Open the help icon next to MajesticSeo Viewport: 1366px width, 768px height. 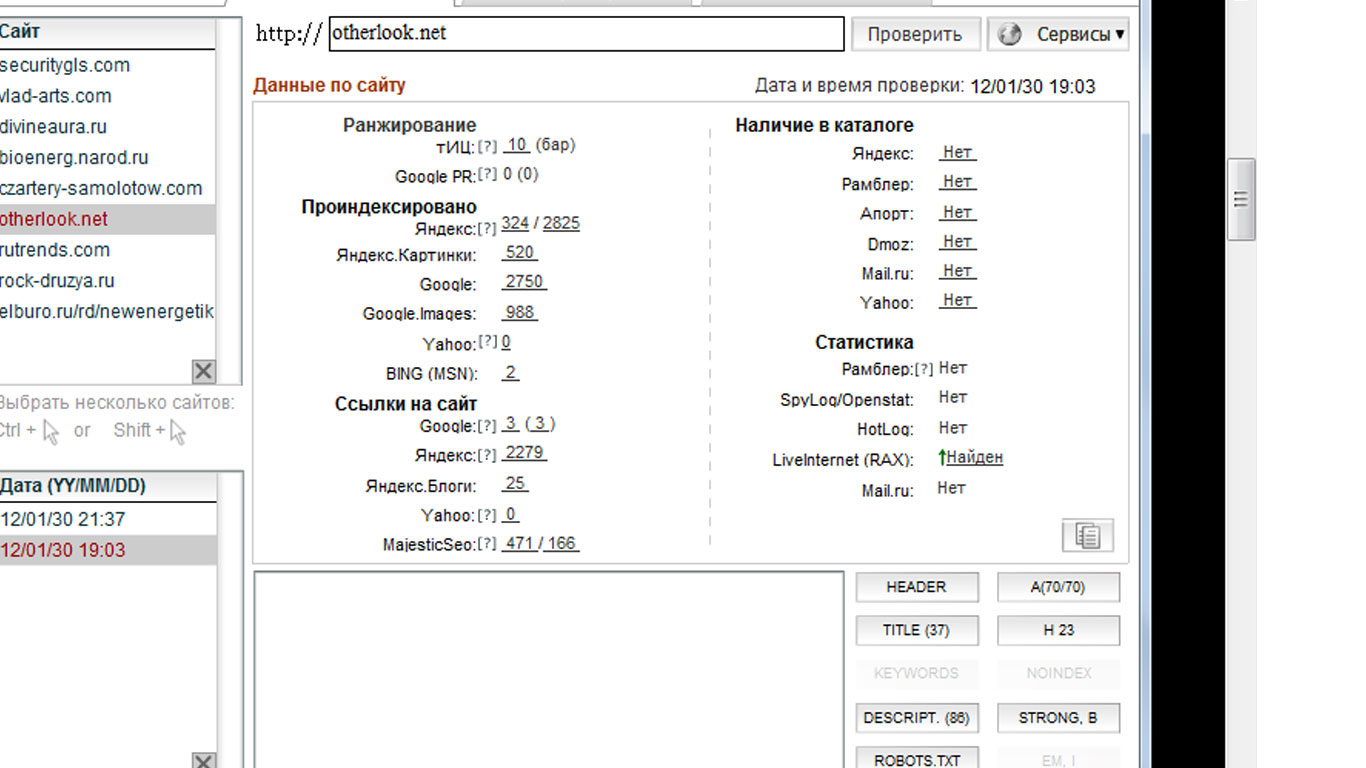pyautogui.click(x=488, y=544)
